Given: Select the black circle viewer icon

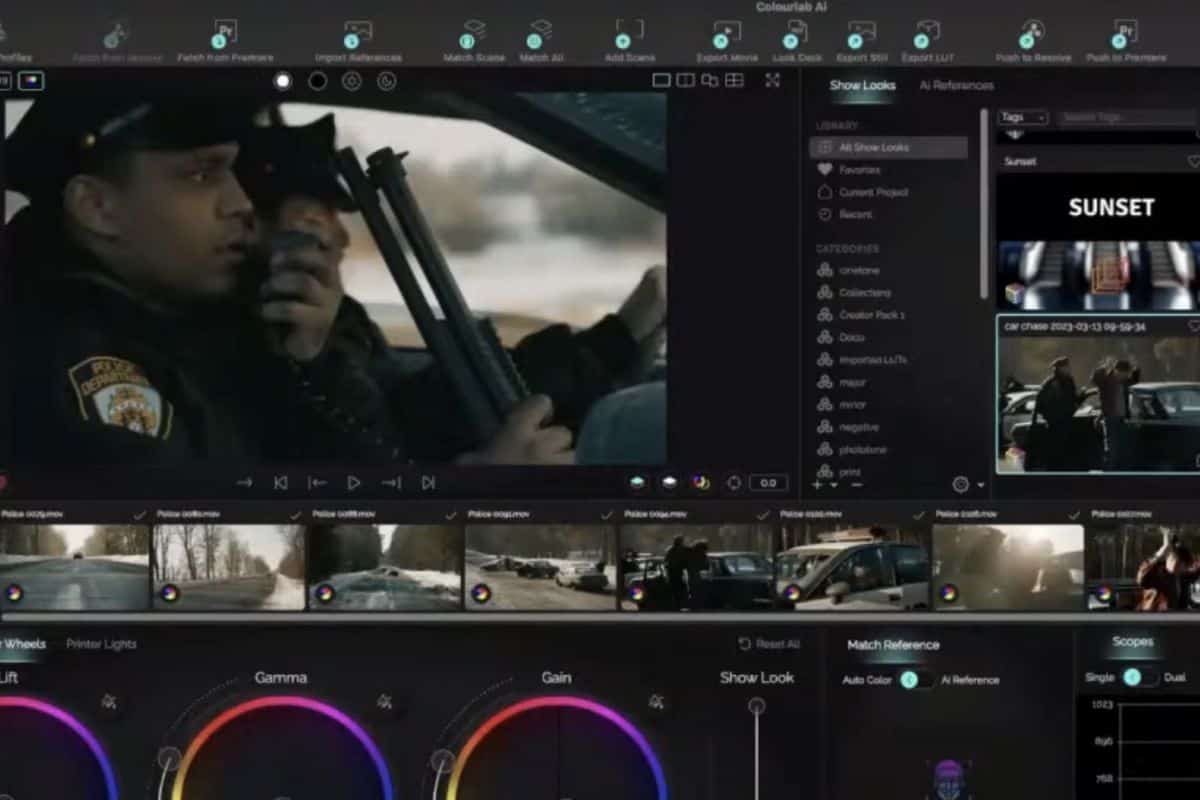Looking at the screenshot, I should click(317, 81).
